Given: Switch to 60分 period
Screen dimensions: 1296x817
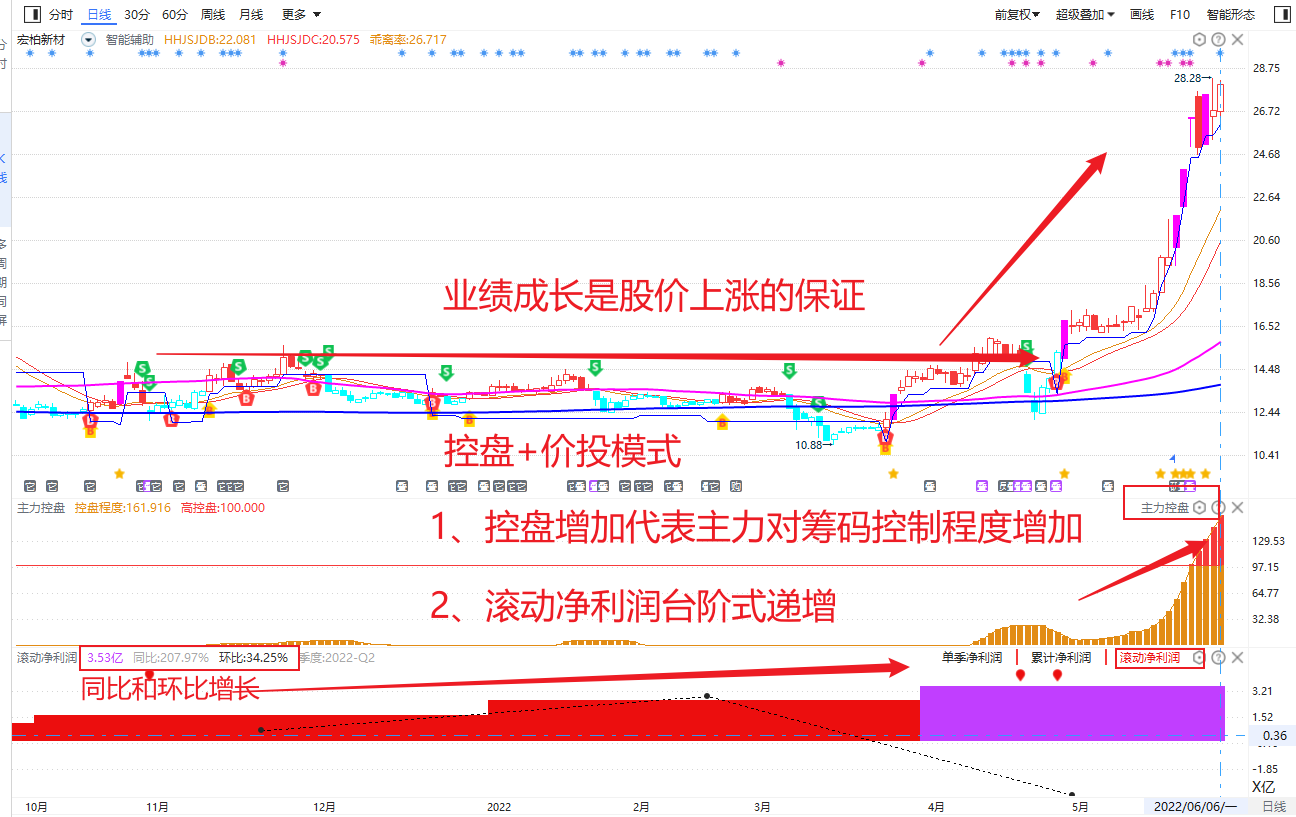Looking at the screenshot, I should pyautogui.click(x=175, y=15).
